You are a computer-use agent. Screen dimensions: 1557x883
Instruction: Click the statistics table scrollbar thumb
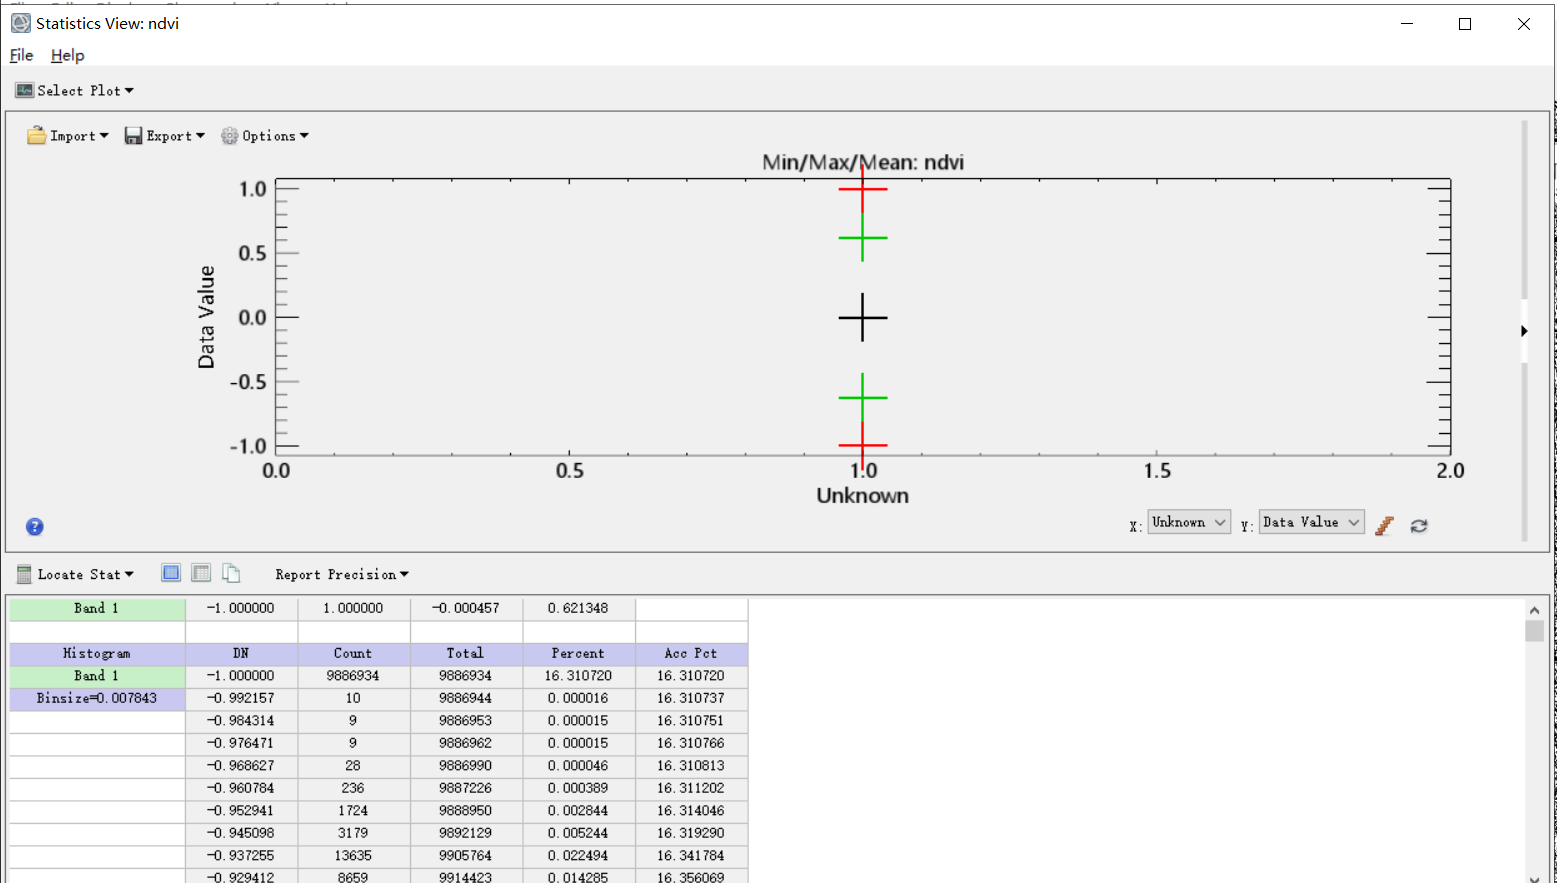tap(1535, 631)
